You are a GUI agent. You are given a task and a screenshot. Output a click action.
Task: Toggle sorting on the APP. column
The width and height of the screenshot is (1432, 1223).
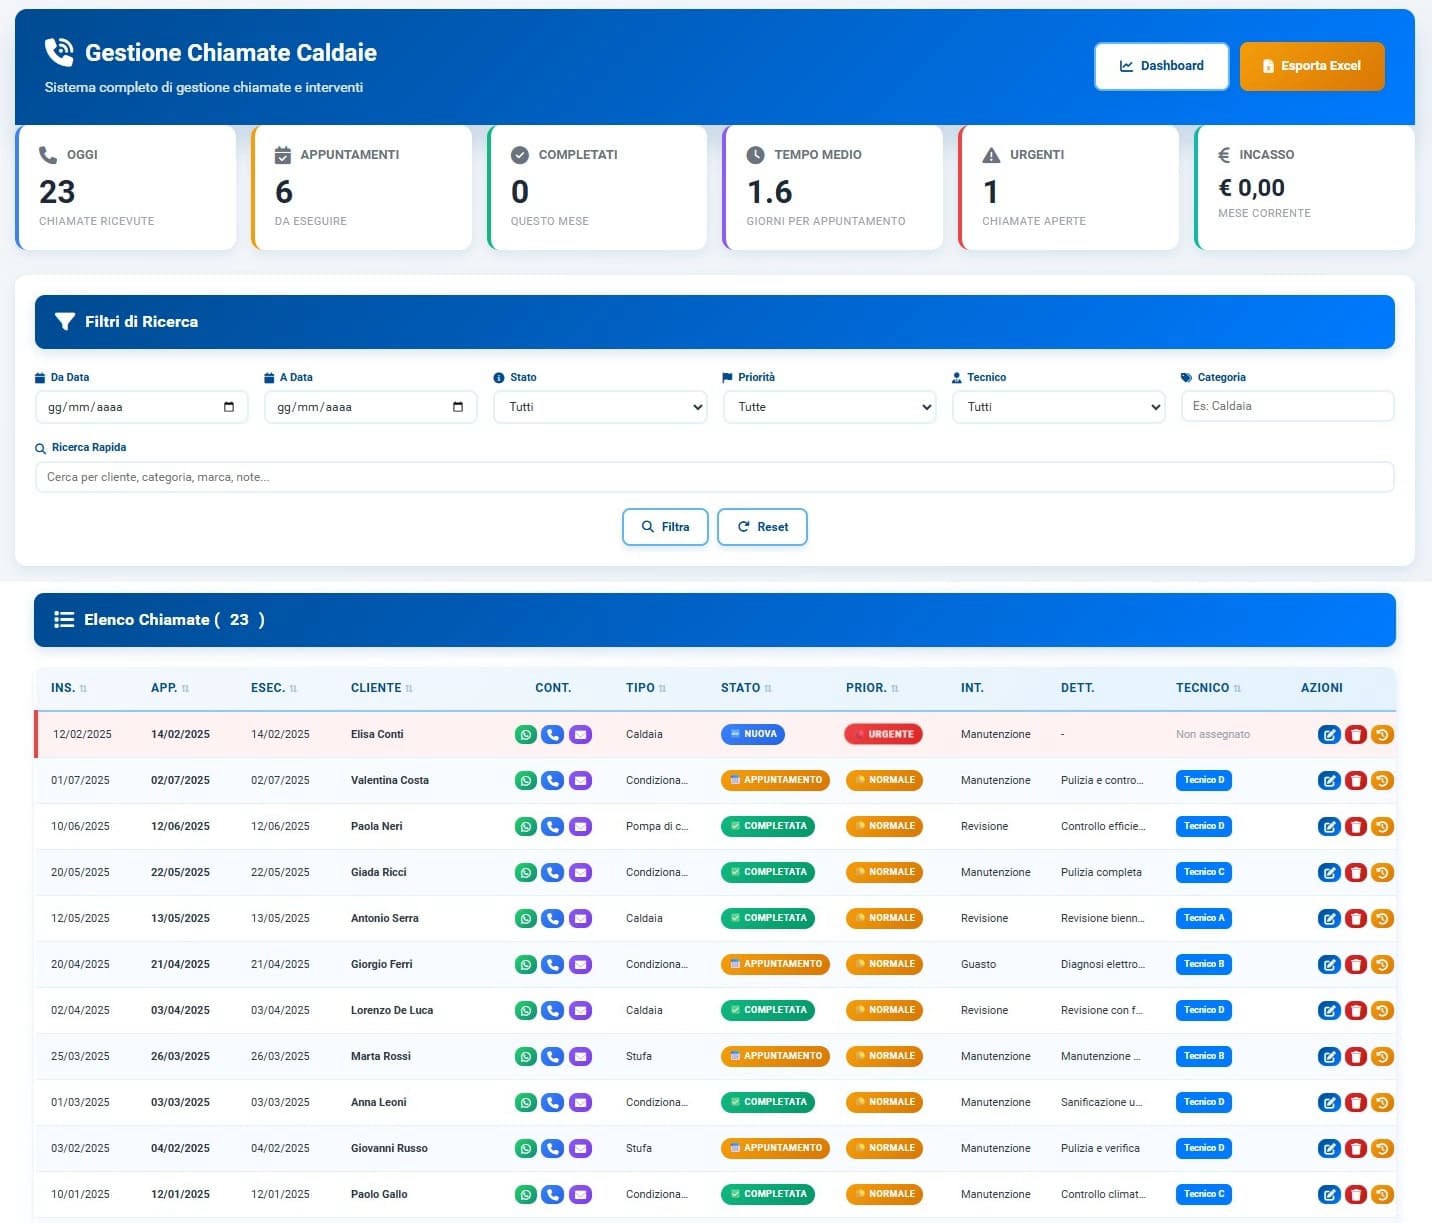pos(168,688)
